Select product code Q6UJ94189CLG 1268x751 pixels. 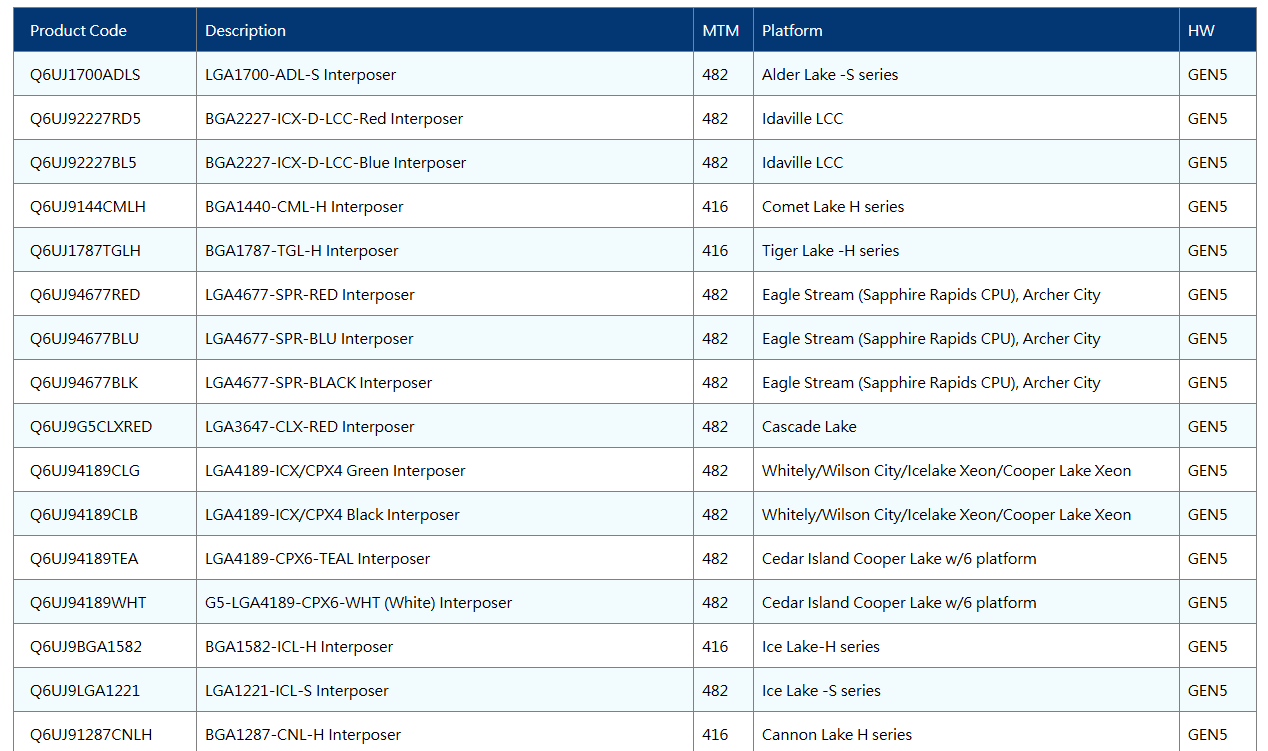click(84, 471)
